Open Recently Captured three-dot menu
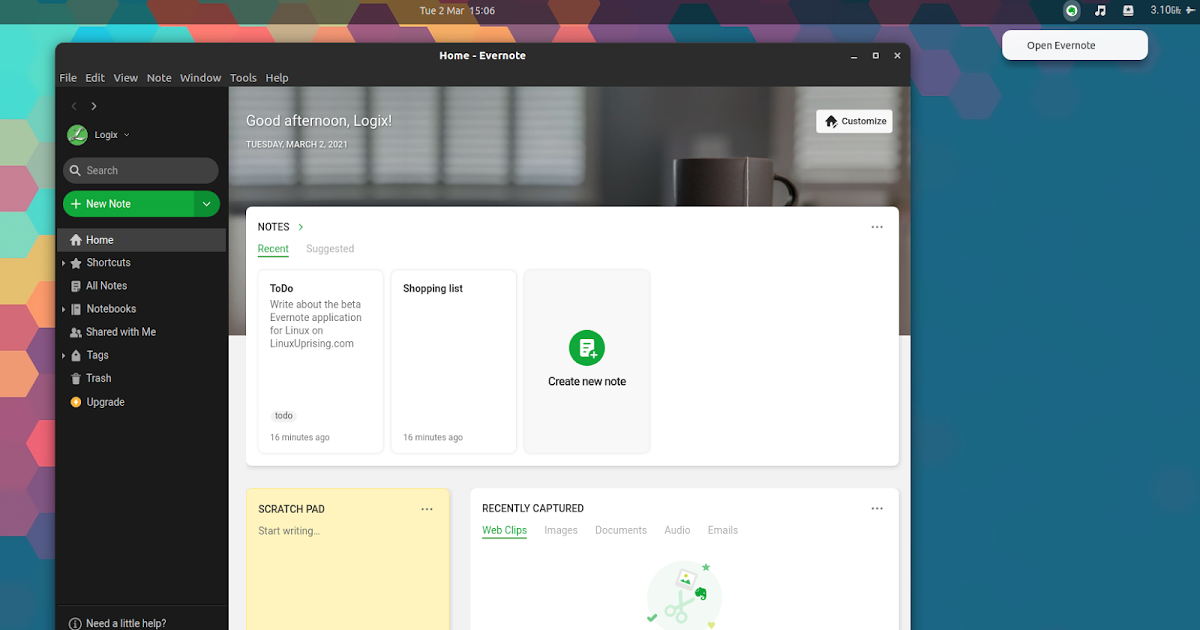Image resolution: width=1200 pixels, height=630 pixels. (x=877, y=509)
